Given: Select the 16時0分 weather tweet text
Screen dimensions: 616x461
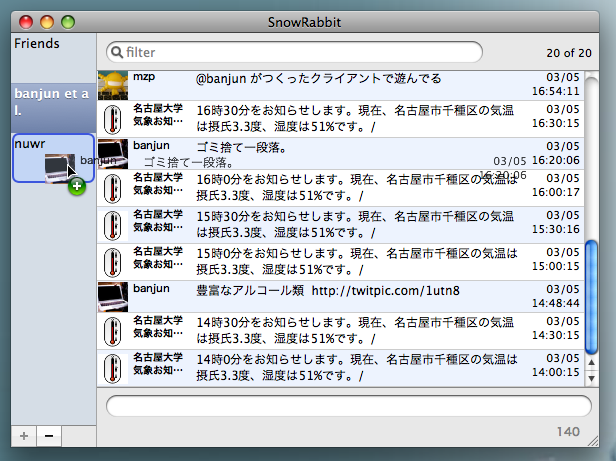Looking at the screenshot, I should click(357, 187).
